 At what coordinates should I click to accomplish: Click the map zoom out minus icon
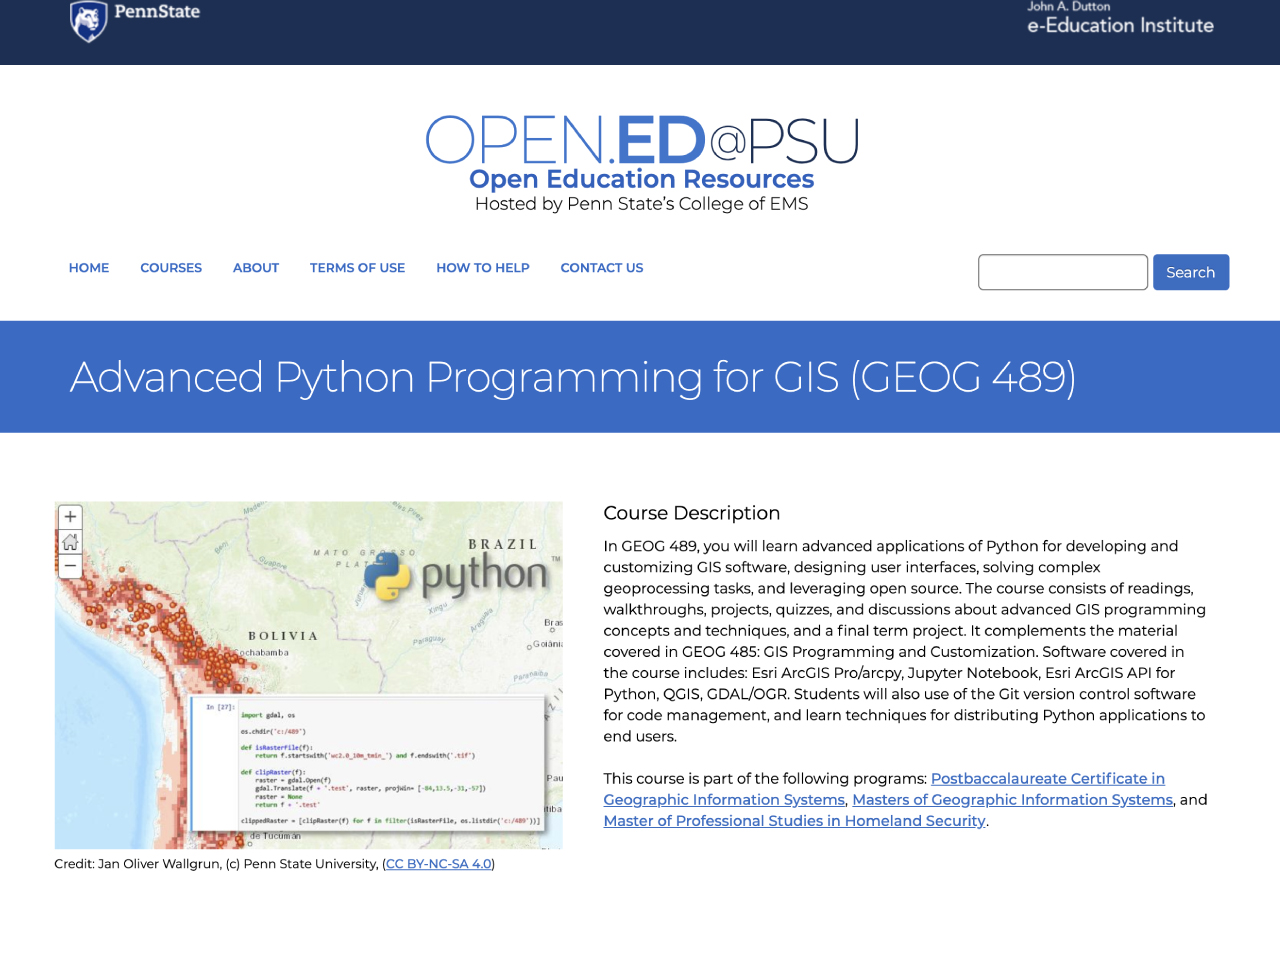click(x=70, y=566)
